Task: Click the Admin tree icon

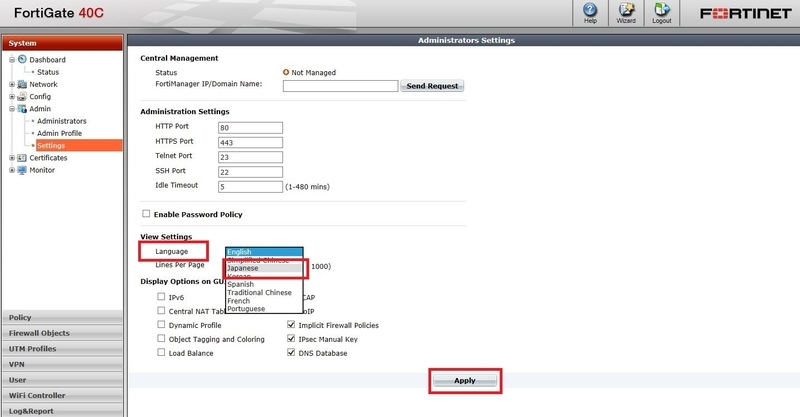Action: pos(22,109)
